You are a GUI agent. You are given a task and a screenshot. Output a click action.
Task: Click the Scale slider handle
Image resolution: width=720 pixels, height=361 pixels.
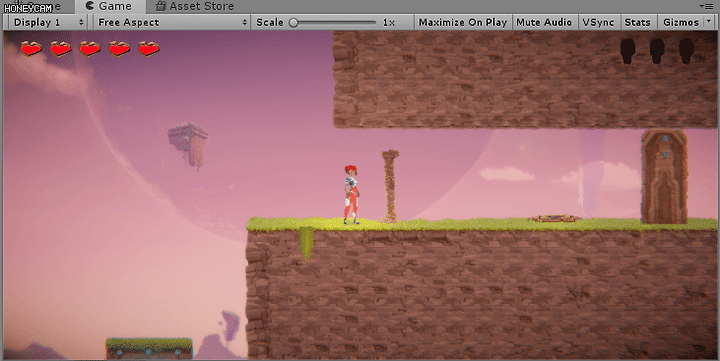click(x=294, y=23)
